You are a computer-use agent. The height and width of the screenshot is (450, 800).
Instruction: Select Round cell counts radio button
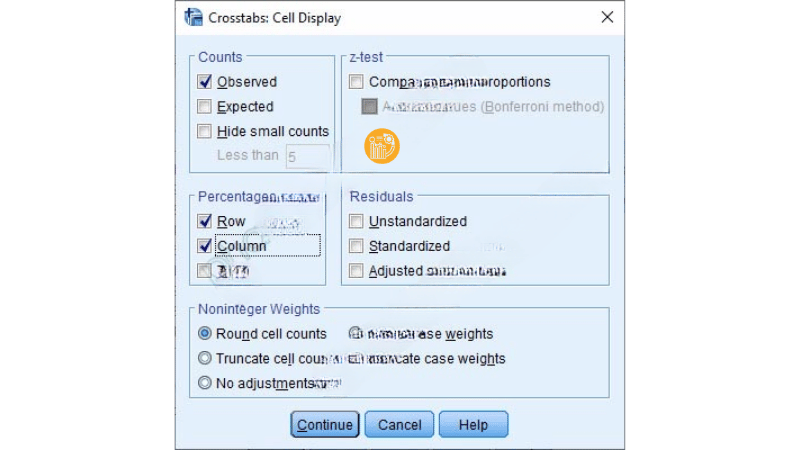[206, 334]
